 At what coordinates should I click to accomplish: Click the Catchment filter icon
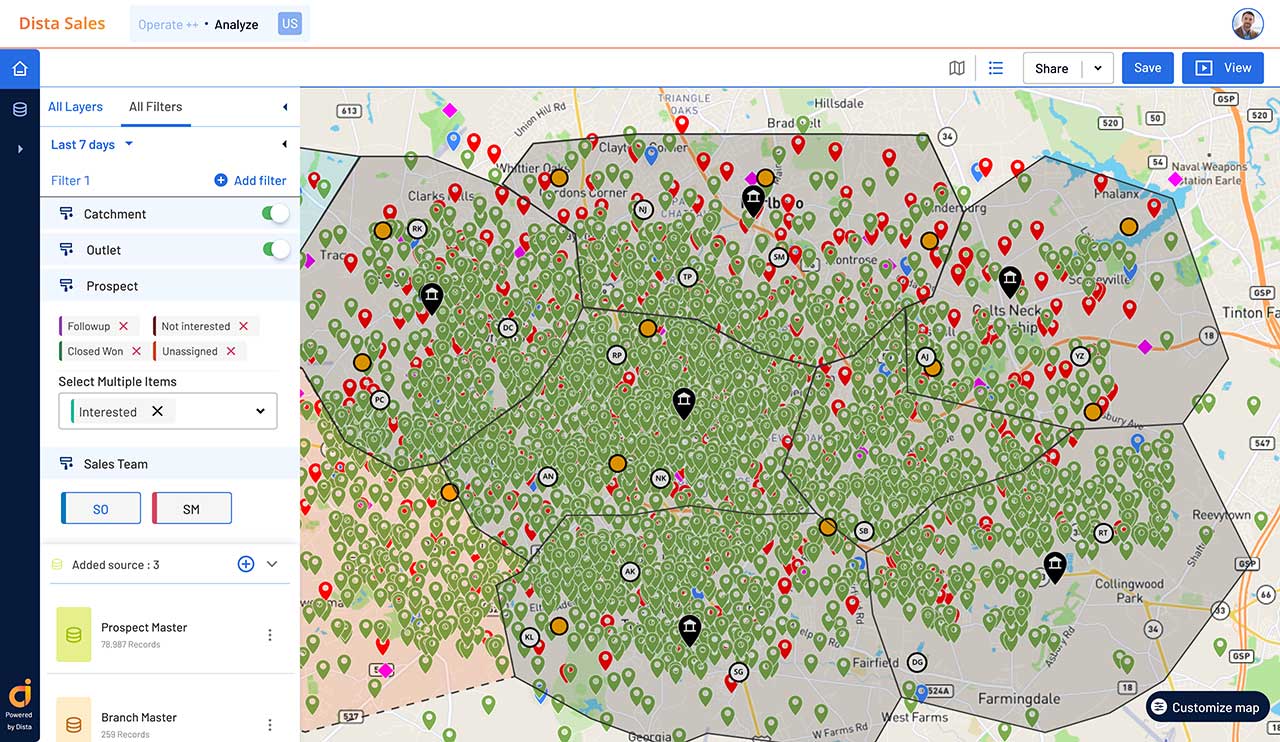[67, 214]
